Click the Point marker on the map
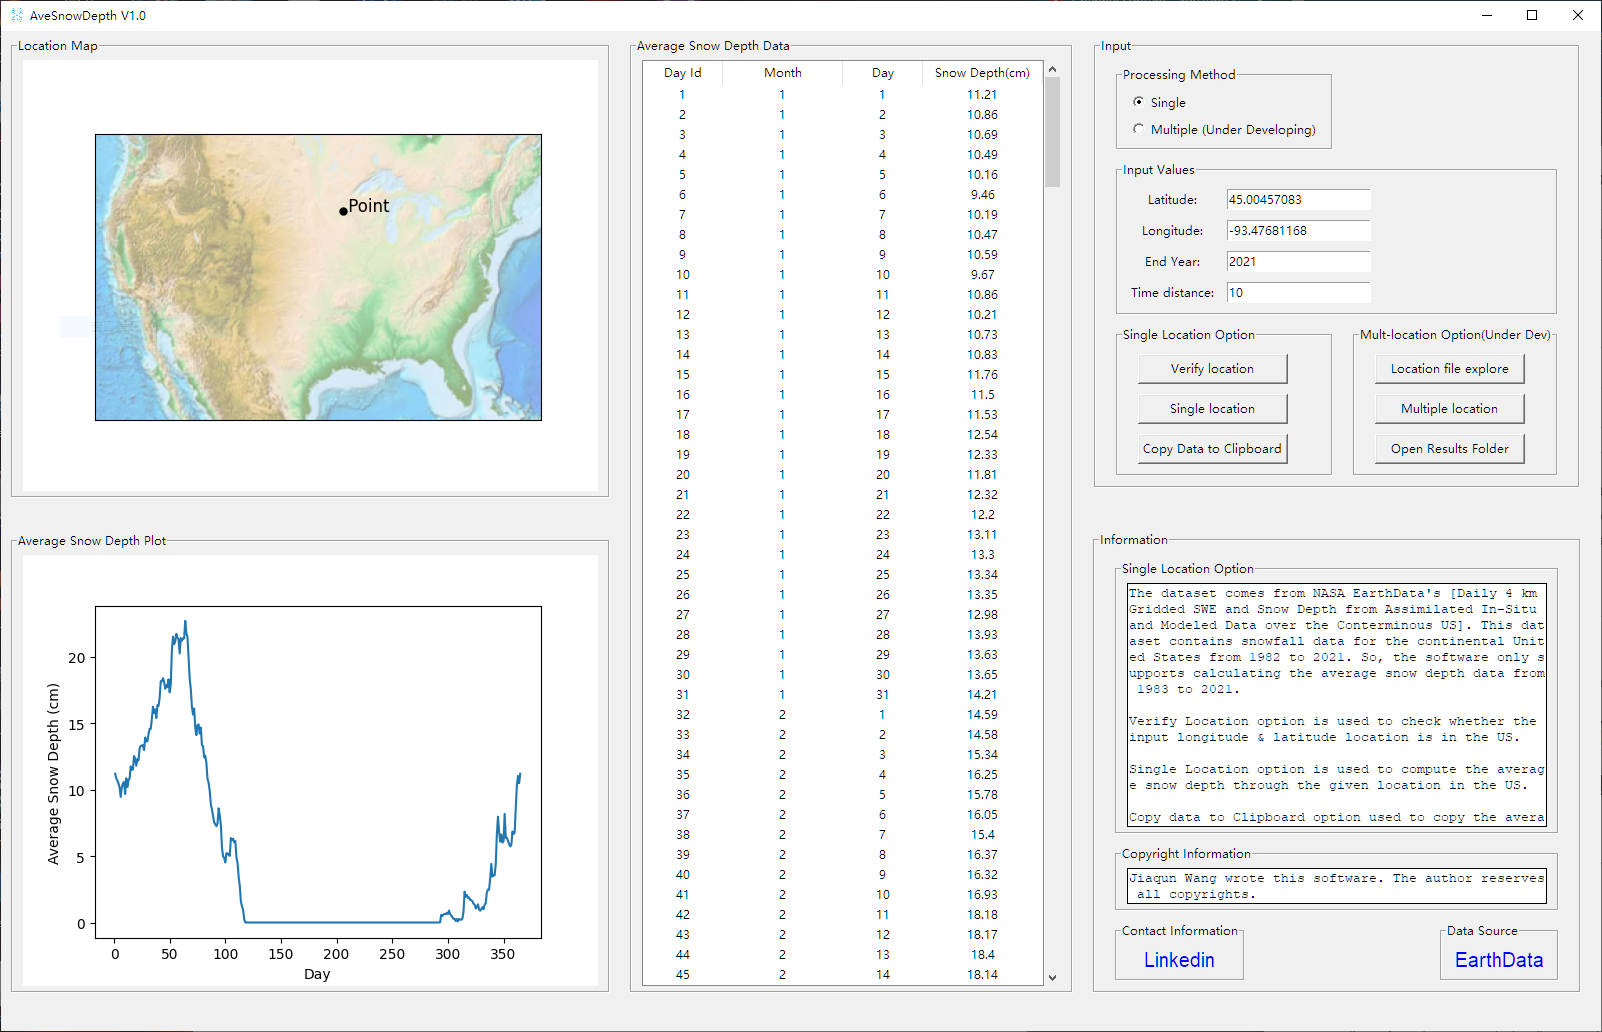This screenshot has height=1032, width=1602. coord(344,211)
